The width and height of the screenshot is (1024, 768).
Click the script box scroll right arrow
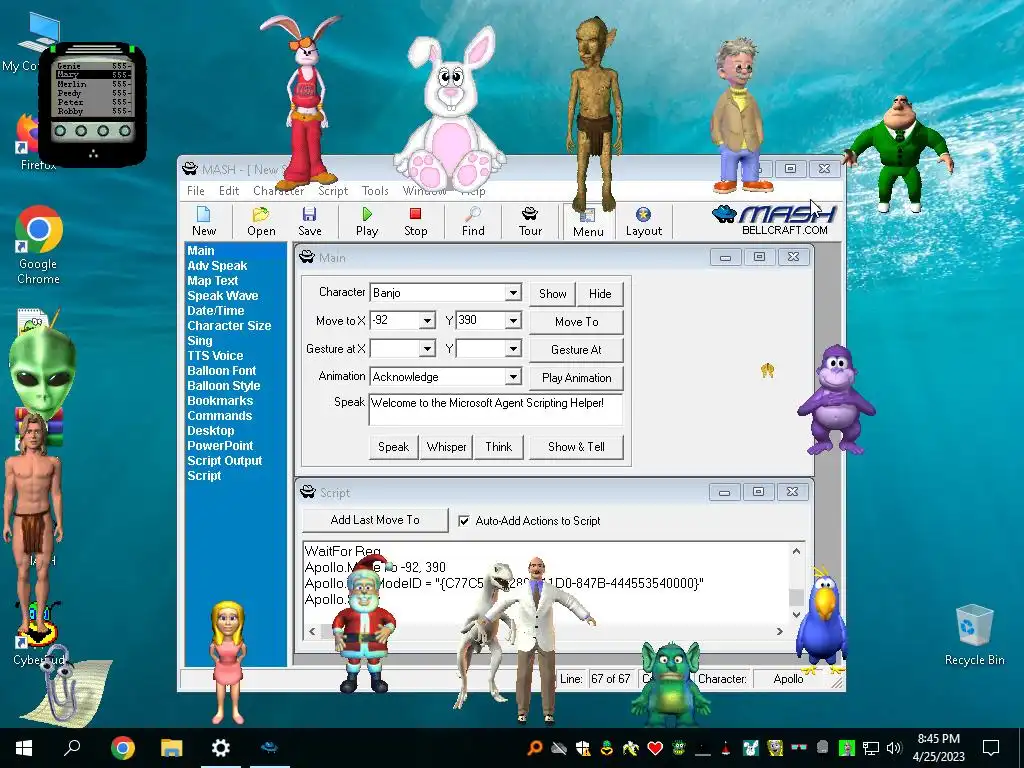(x=779, y=631)
